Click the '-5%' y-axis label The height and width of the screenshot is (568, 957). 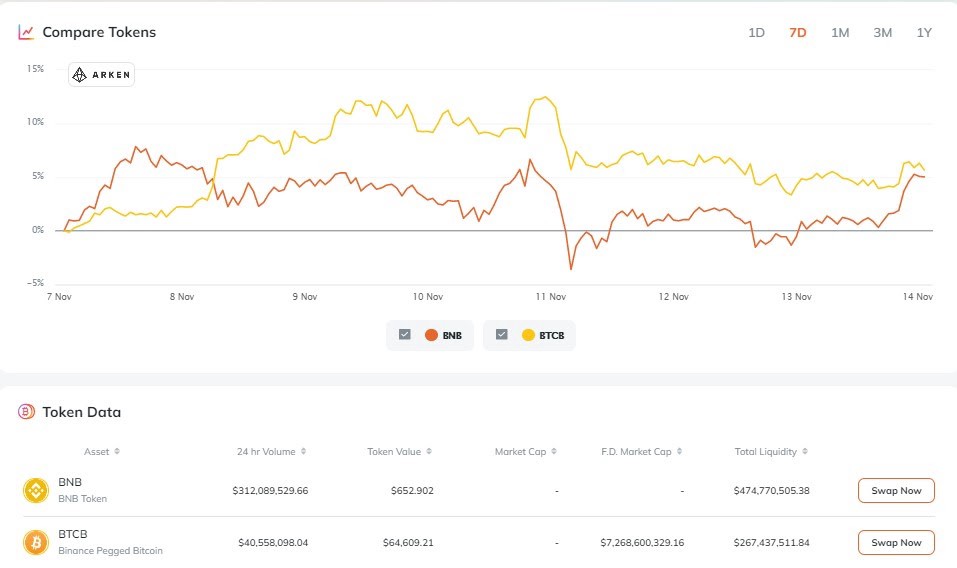[x=35, y=283]
